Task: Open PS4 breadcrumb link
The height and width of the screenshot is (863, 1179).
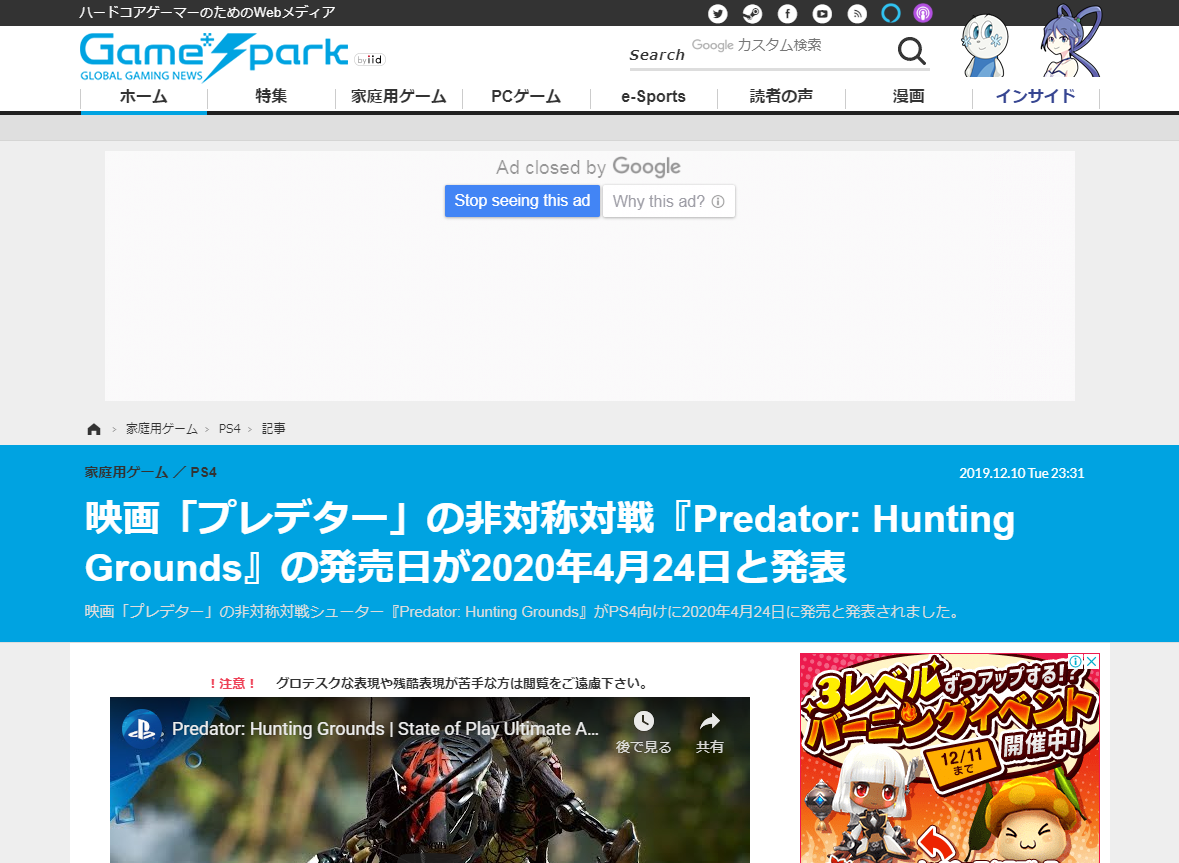Action: point(229,429)
